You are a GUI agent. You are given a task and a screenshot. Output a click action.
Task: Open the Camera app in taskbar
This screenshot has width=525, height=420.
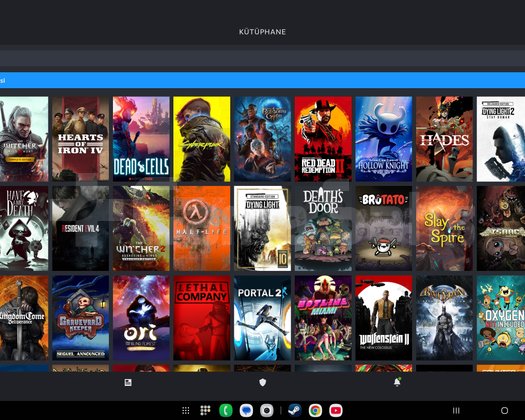267,410
